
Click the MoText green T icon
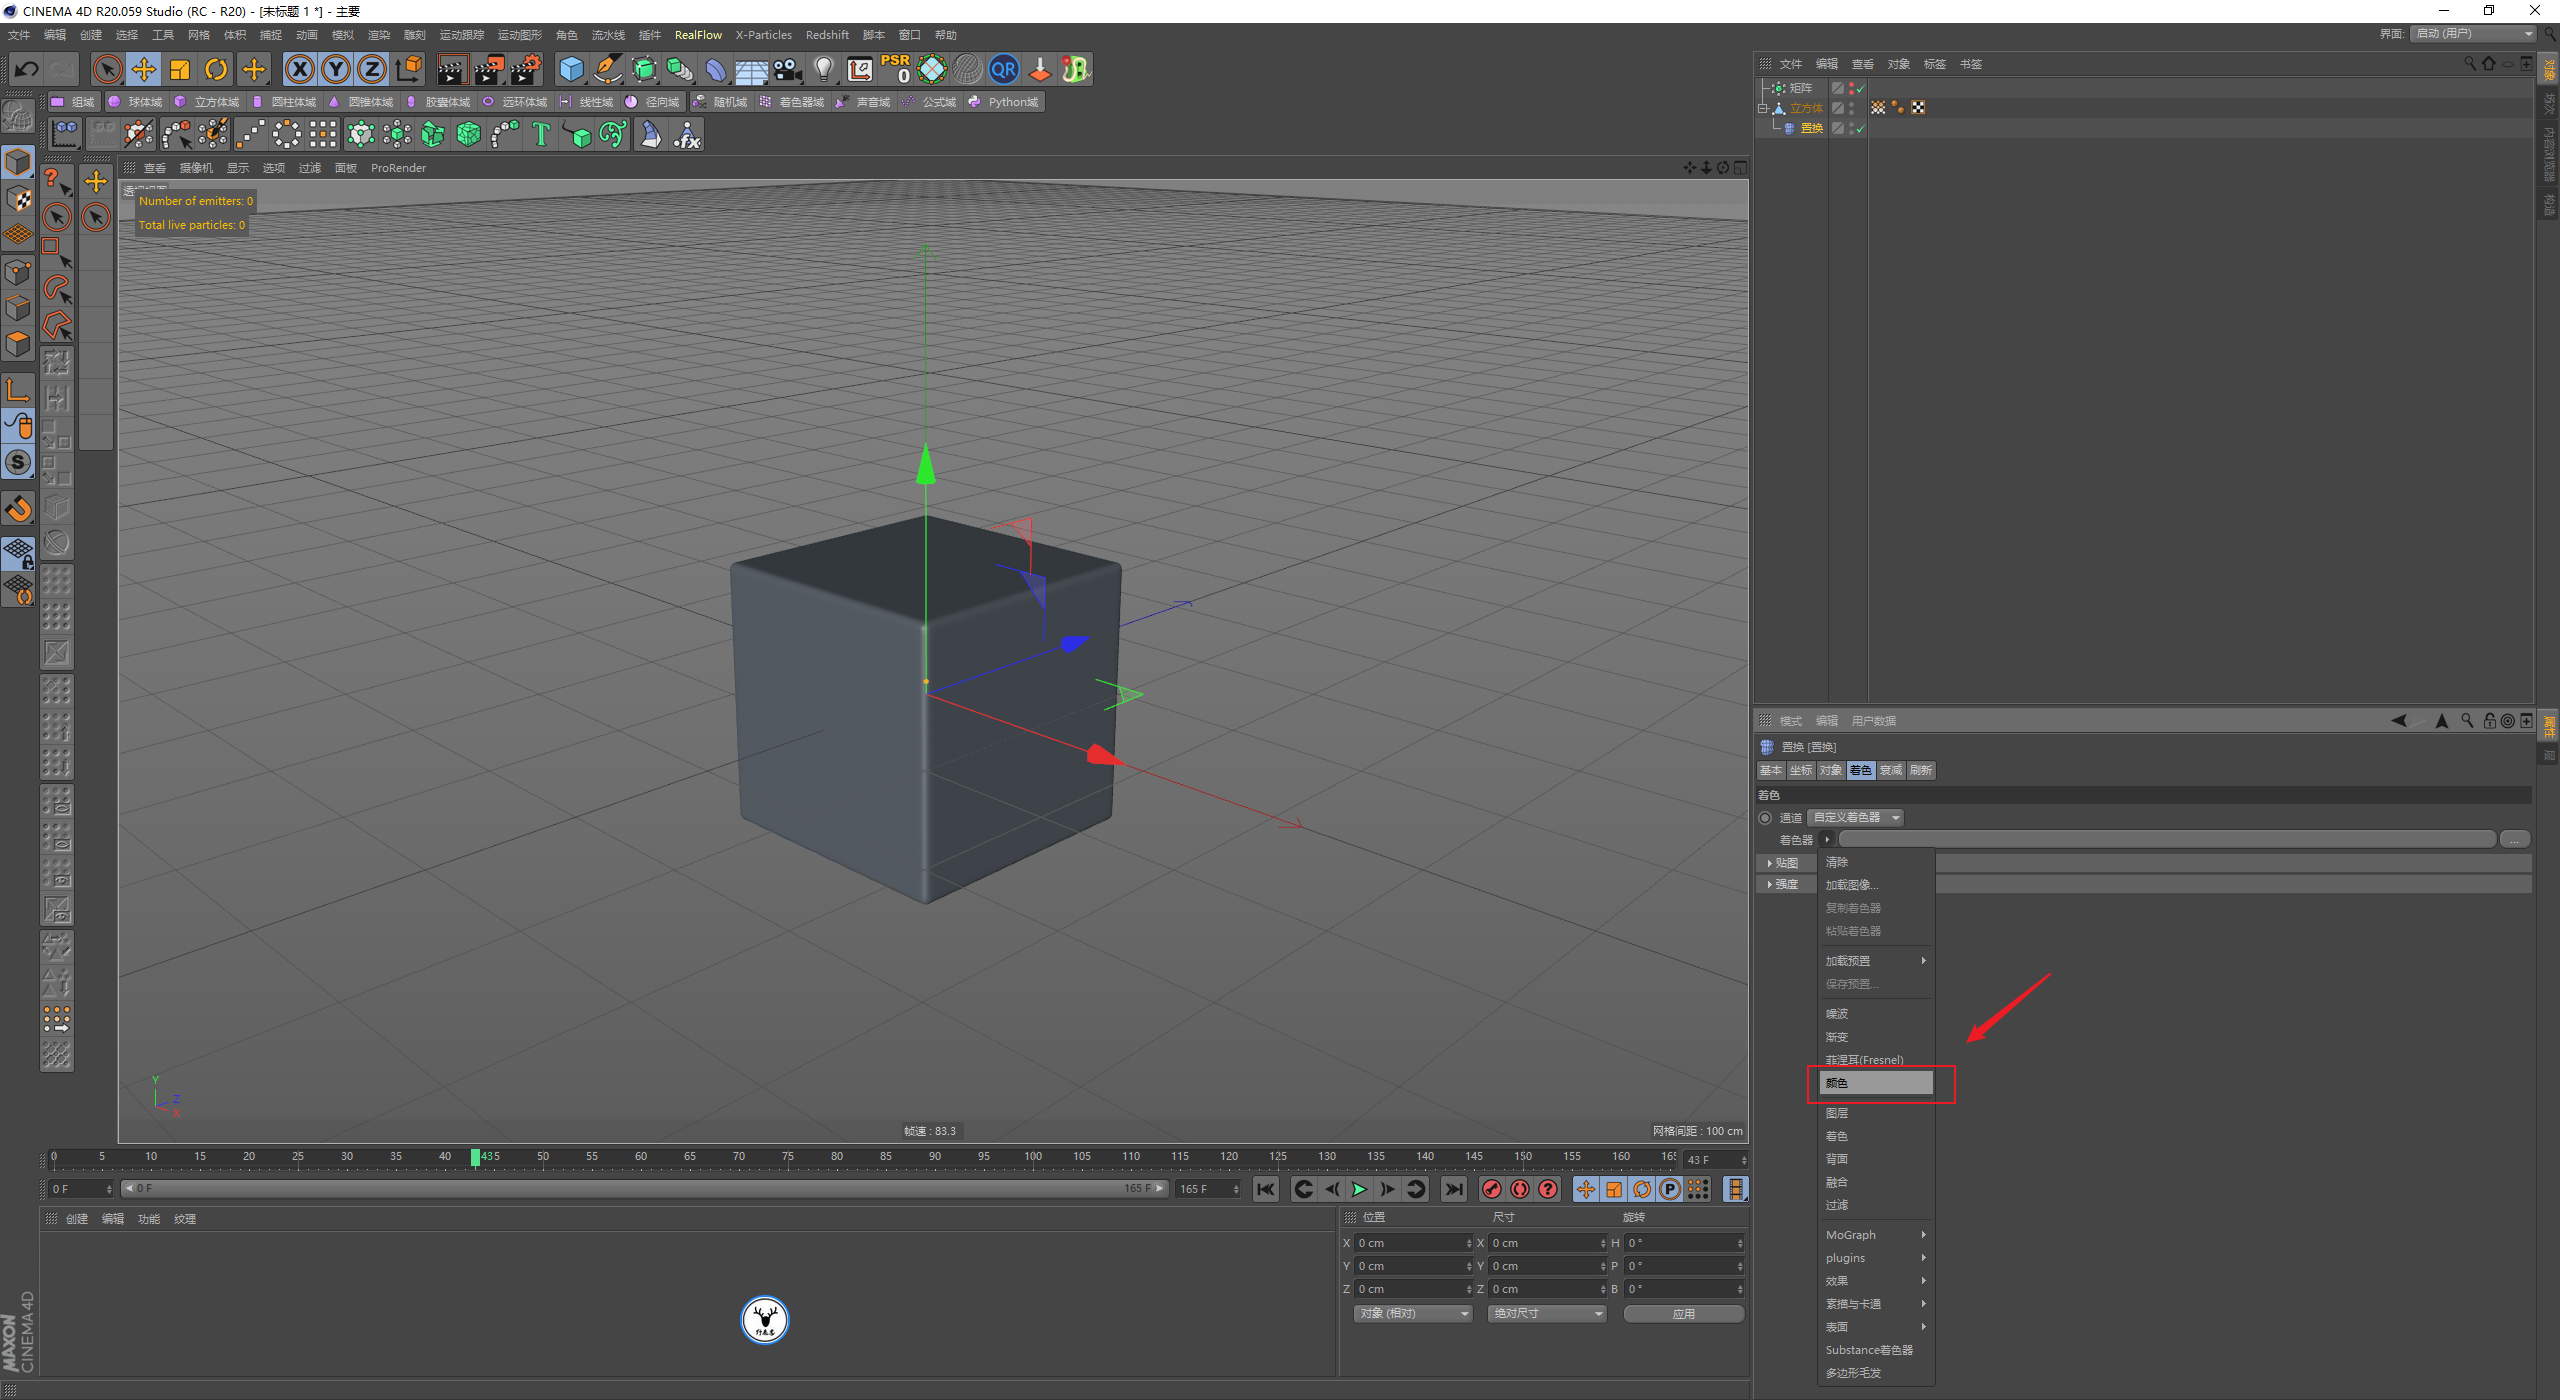(x=541, y=134)
